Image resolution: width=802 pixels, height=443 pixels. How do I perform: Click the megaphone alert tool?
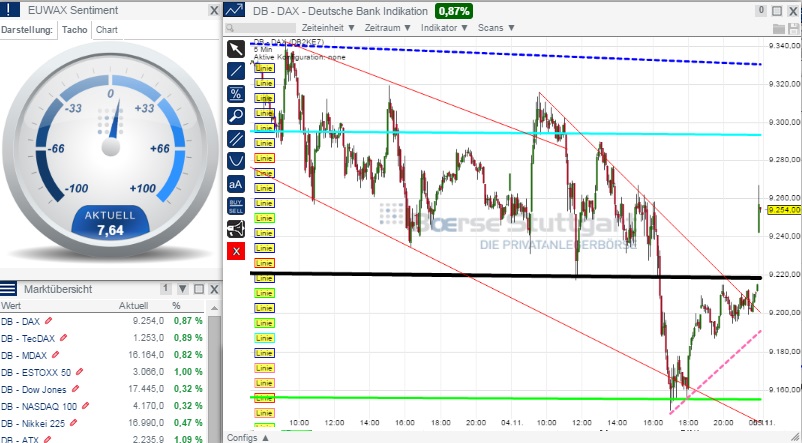click(236, 229)
